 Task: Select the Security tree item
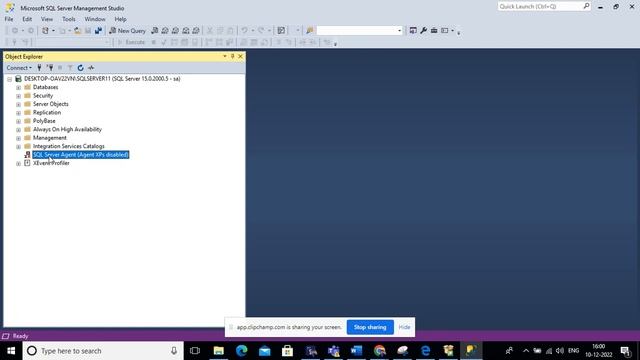tap(43, 96)
